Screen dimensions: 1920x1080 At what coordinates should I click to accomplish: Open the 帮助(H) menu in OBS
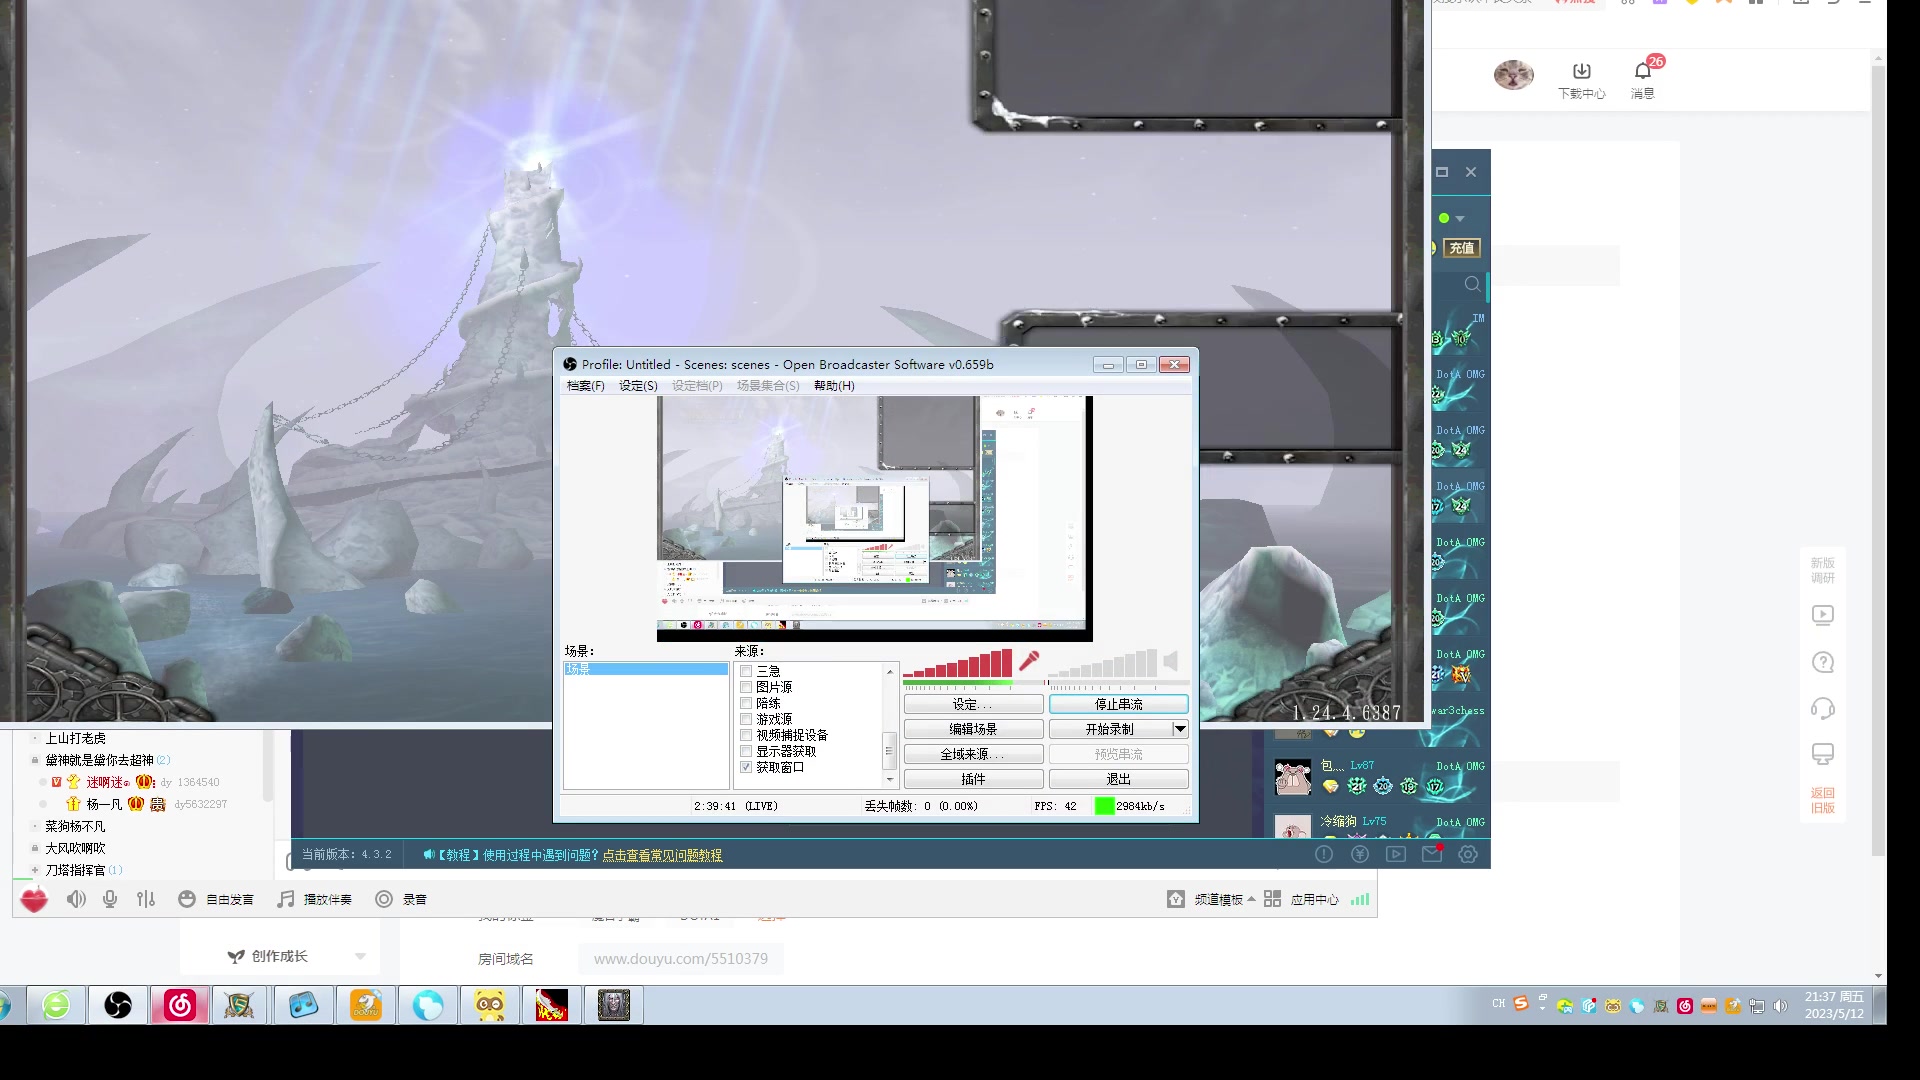[x=834, y=386]
